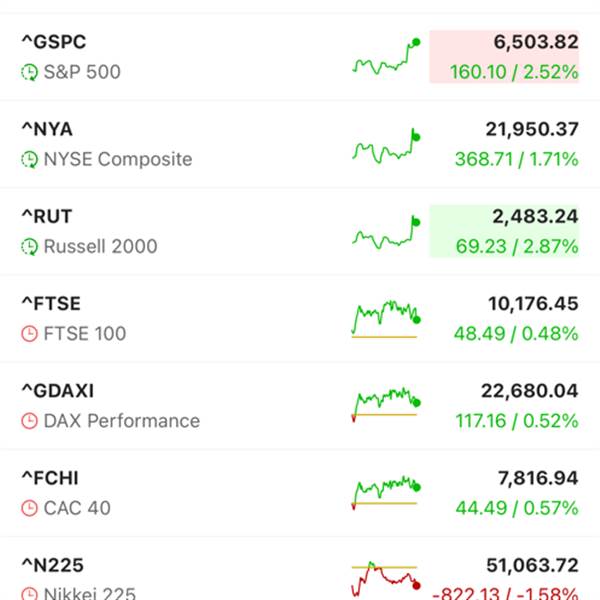Image resolution: width=600 pixels, height=600 pixels.
Task: Tap the S&P 500 price 6,503.82
Action: click(535, 42)
